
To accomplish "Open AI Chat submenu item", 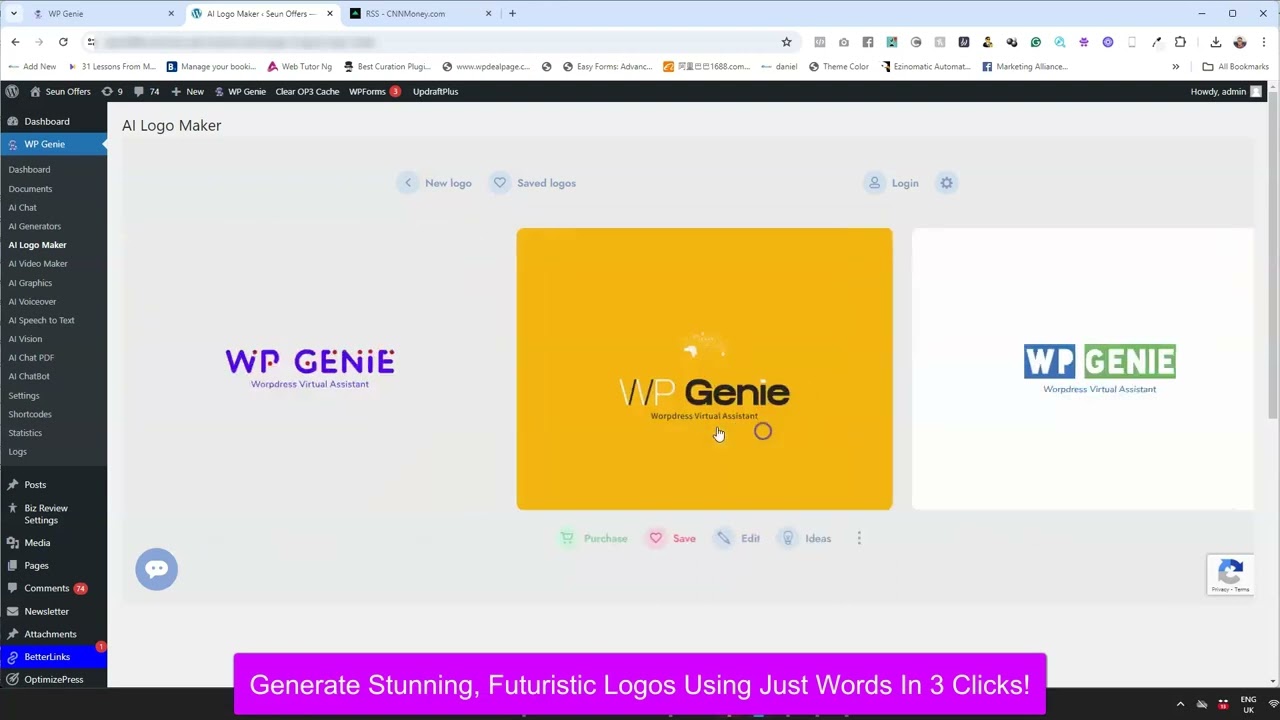I will [22, 207].
